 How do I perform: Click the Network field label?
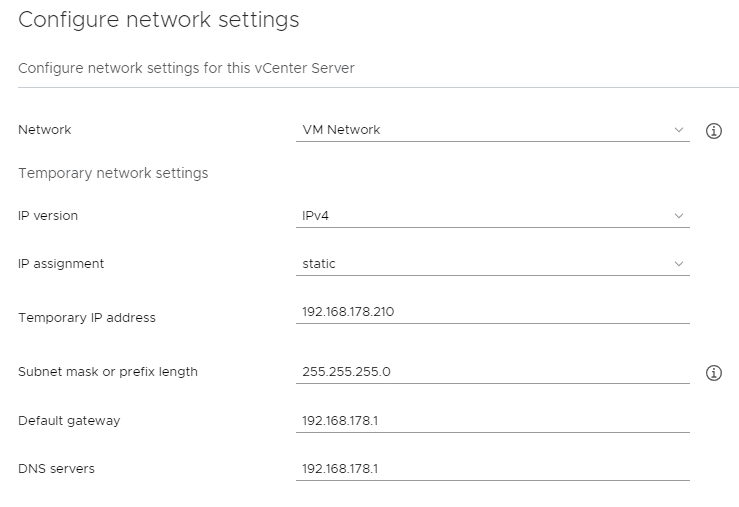click(45, 130)
